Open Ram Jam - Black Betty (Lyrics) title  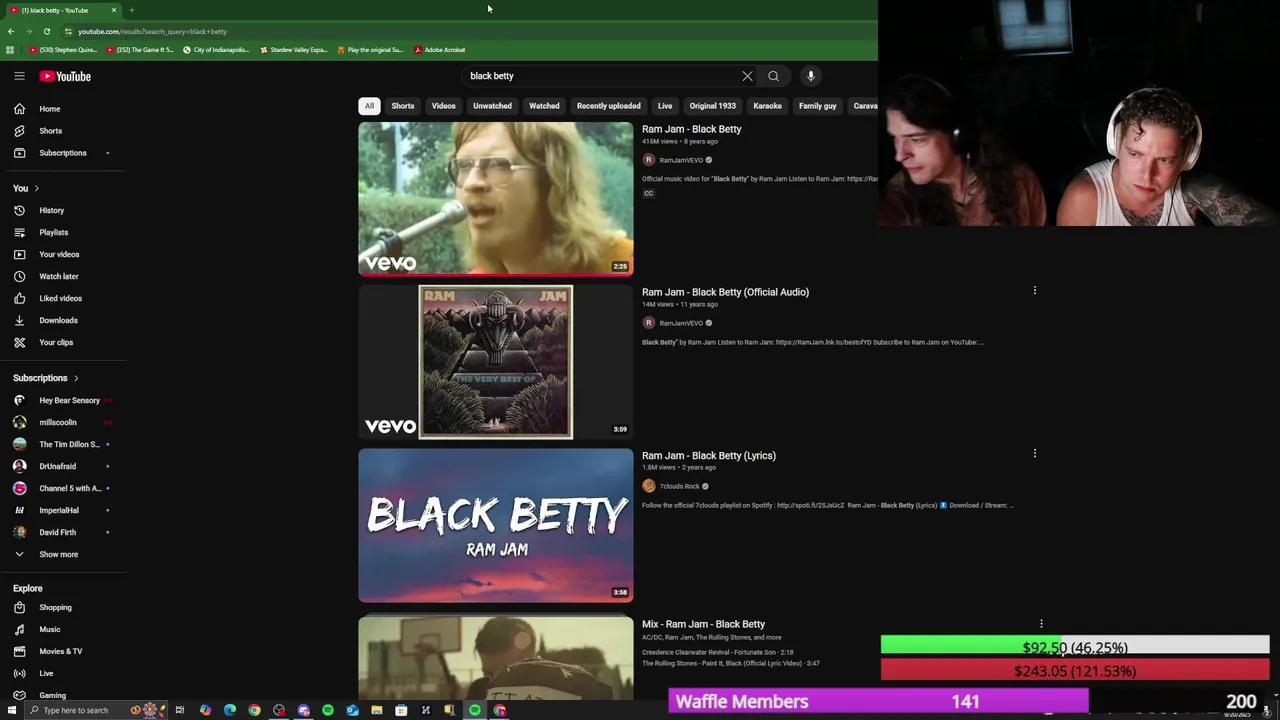click(x=709, y=455)
